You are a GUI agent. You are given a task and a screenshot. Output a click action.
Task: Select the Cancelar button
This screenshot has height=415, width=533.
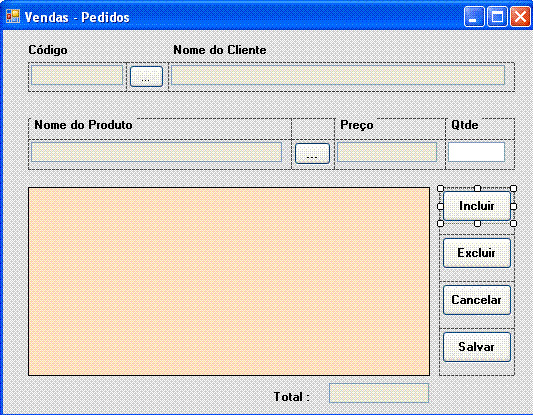point(477,300)
